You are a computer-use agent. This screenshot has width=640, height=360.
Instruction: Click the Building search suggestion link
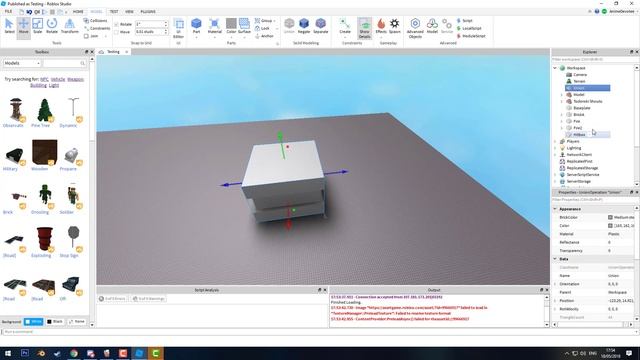click(x=38, y=85)
